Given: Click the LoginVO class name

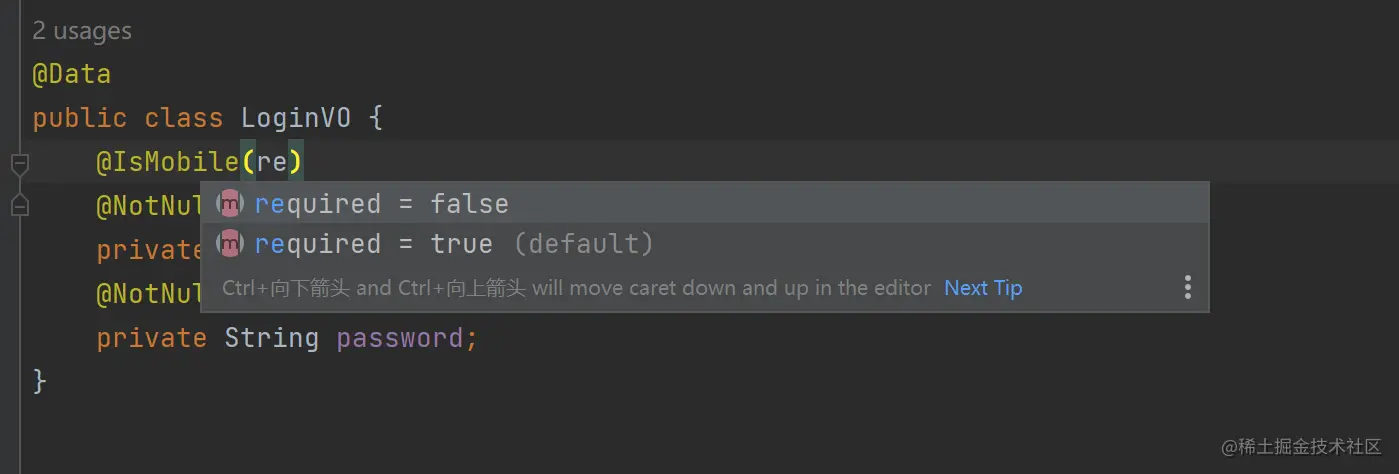Looking at the screenshot, I should 296,118.
